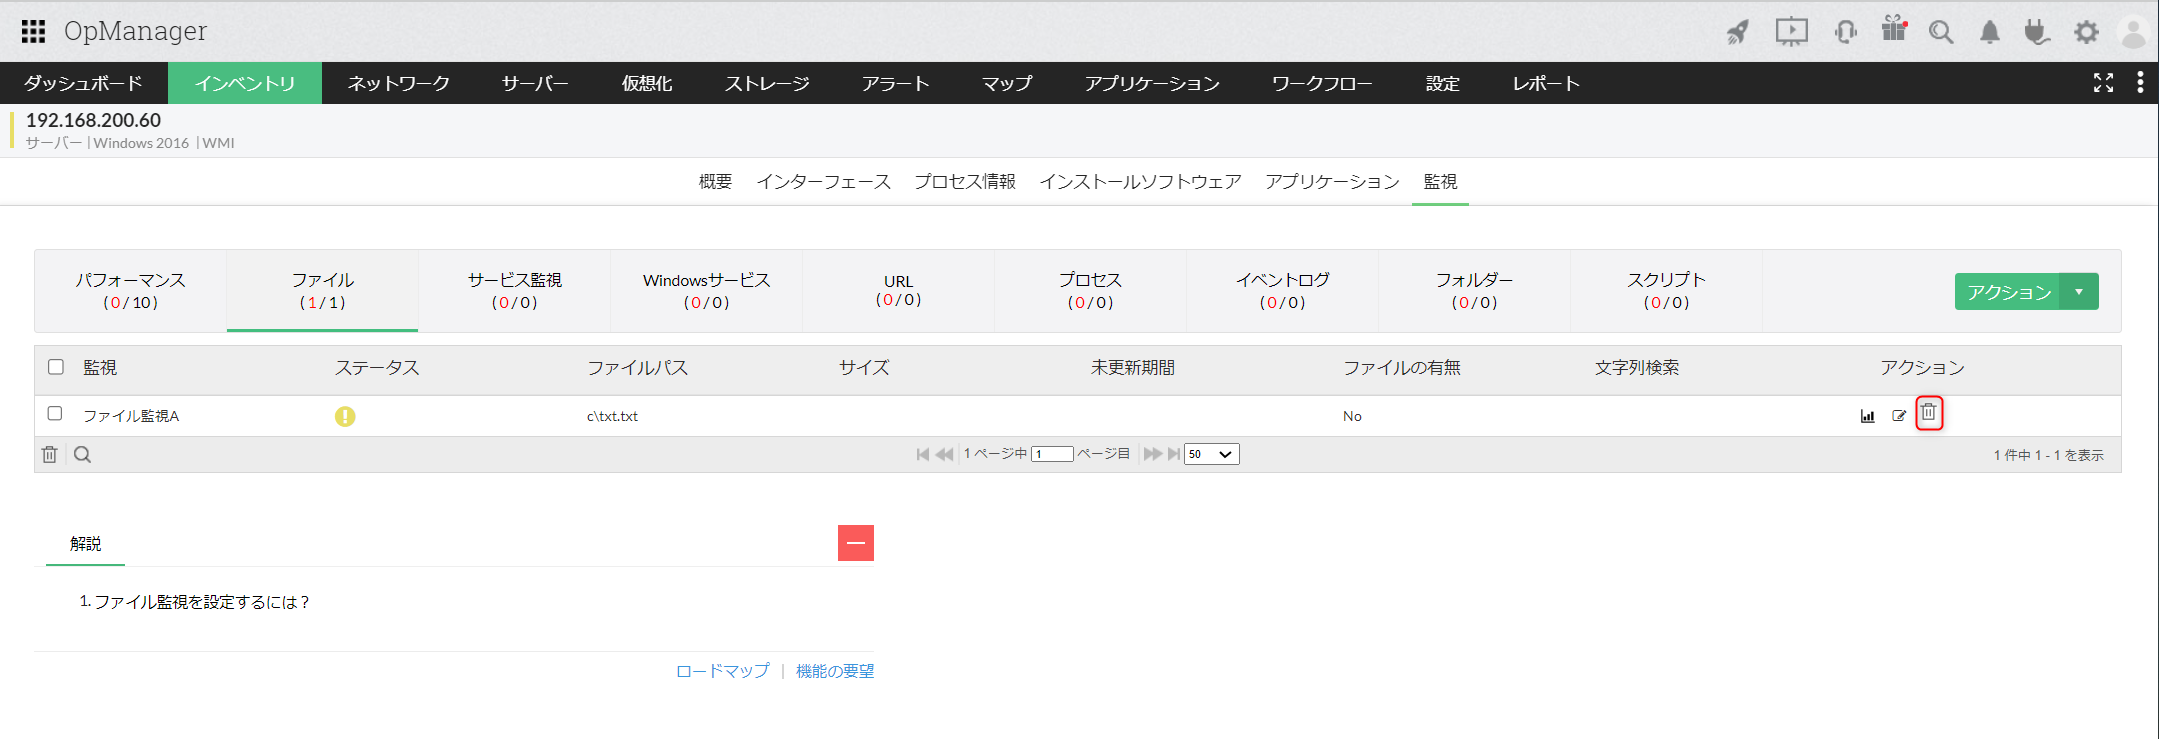2159x739 pixels.
Task: Switch to the device アプリケーション tab
Action: [x=1332, y=181]
